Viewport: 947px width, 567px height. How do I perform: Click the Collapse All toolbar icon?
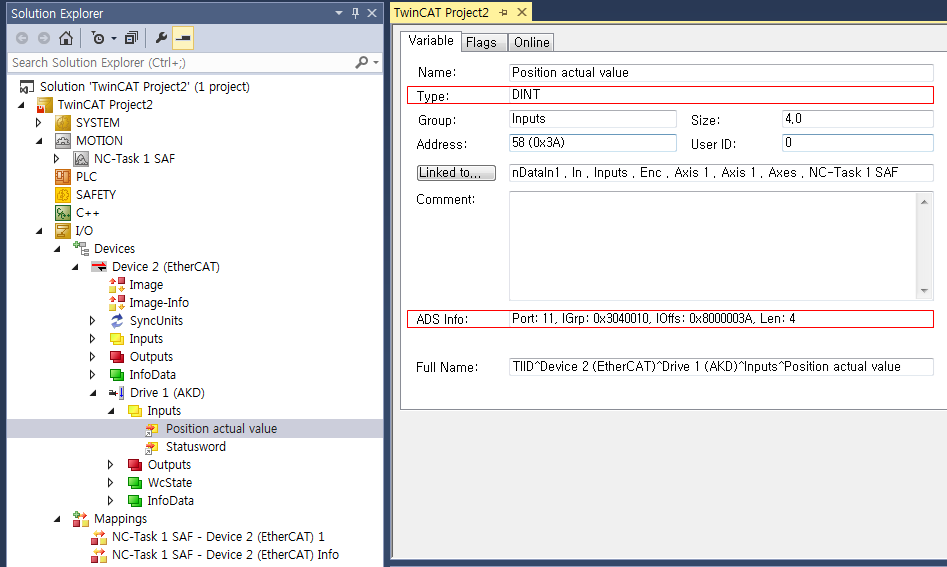pyautogui.click(x=131, y=38)
